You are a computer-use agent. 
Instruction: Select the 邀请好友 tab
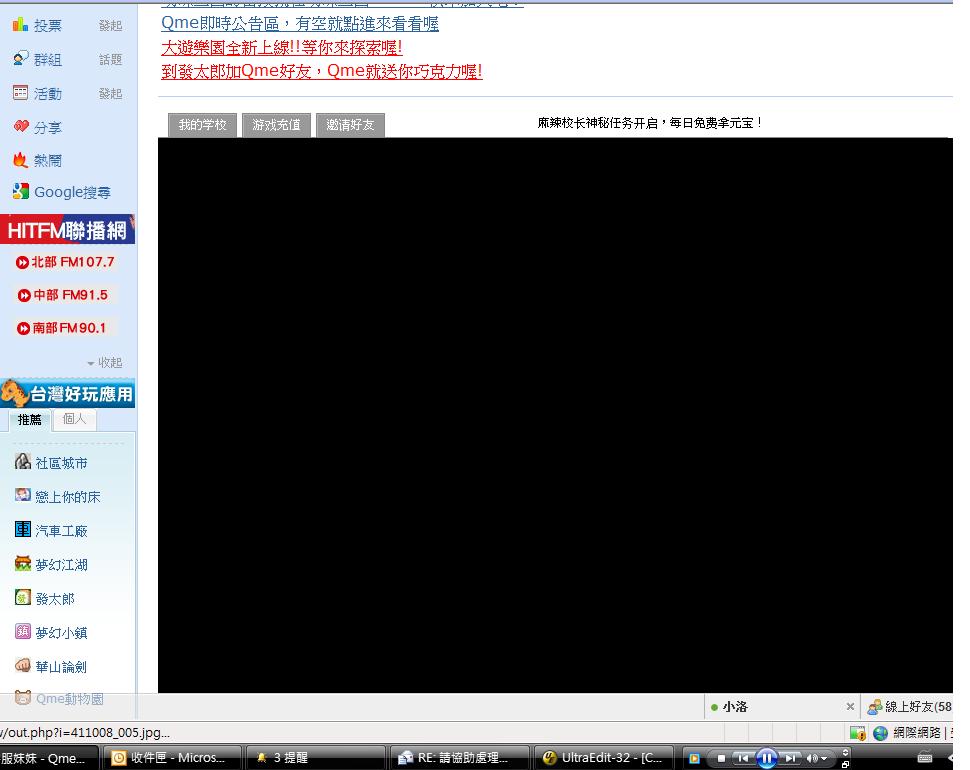pos(350,125)
